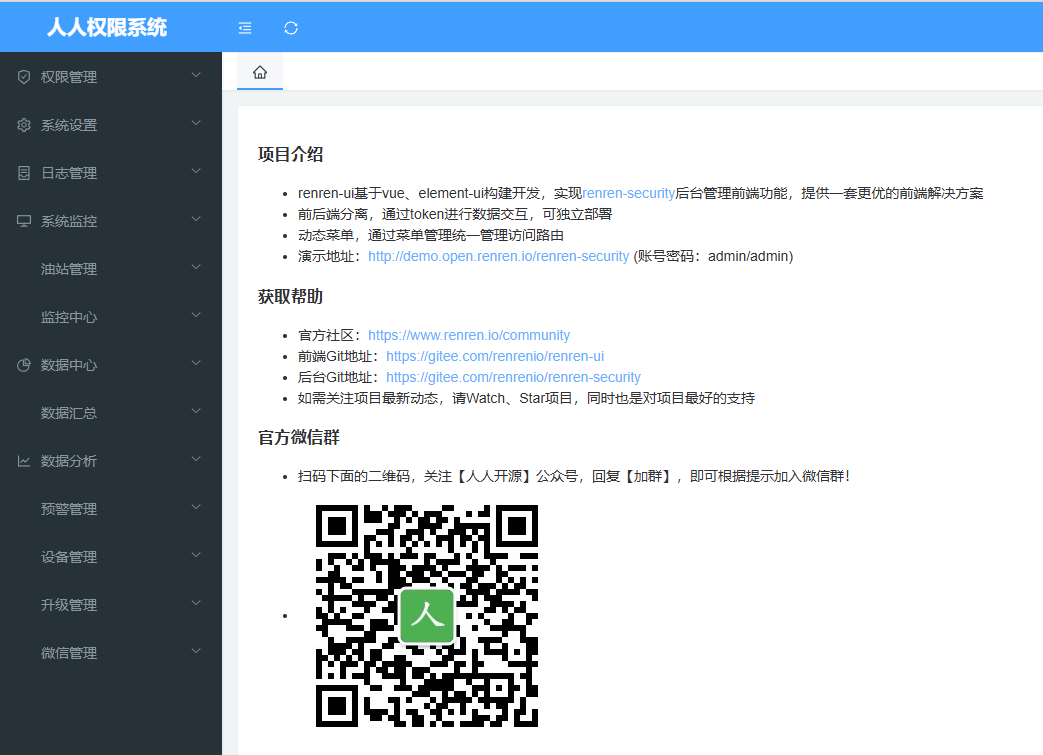Expand the 权限管理 menu chevron

[x=196, y=75]
